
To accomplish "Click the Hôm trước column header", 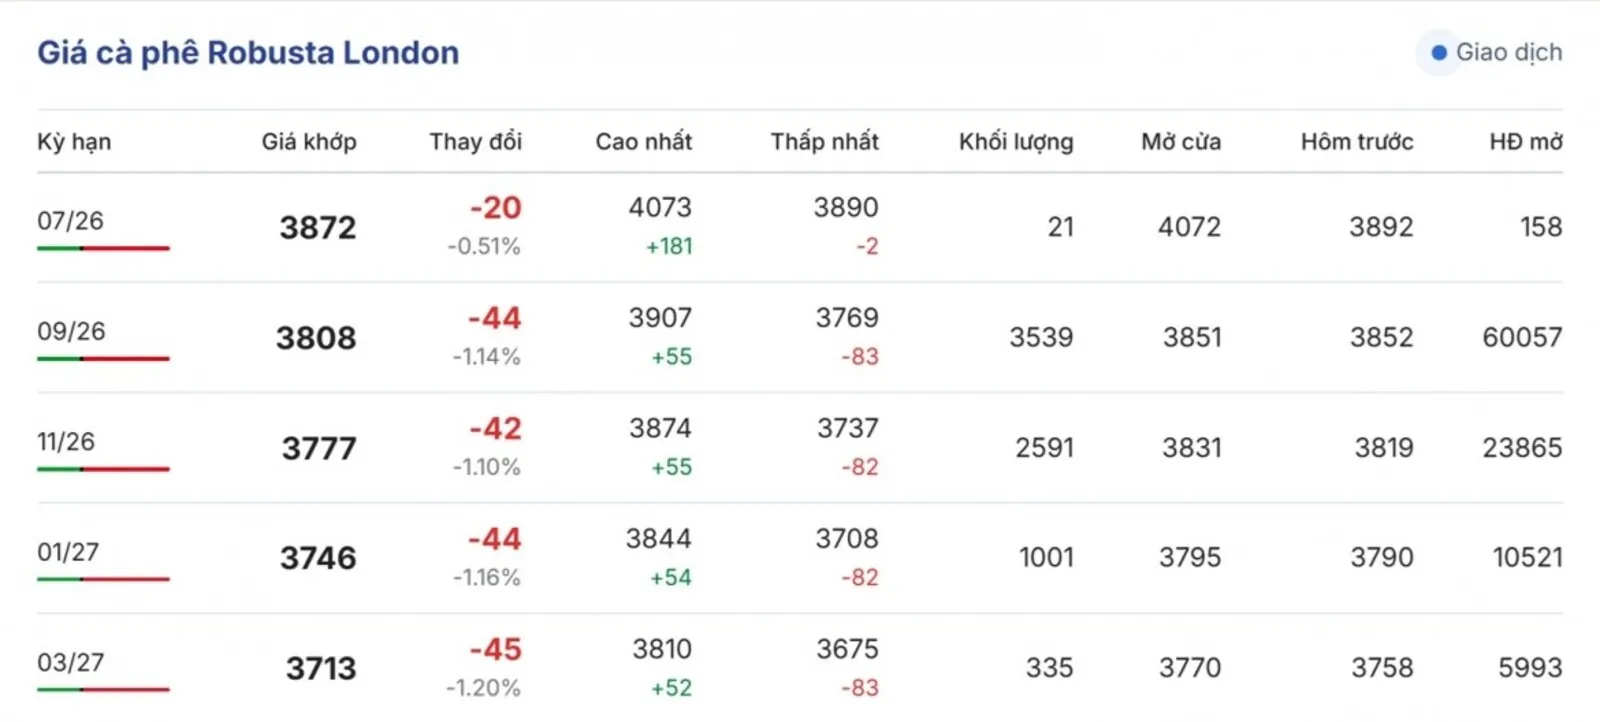I will pos(1357,142).
